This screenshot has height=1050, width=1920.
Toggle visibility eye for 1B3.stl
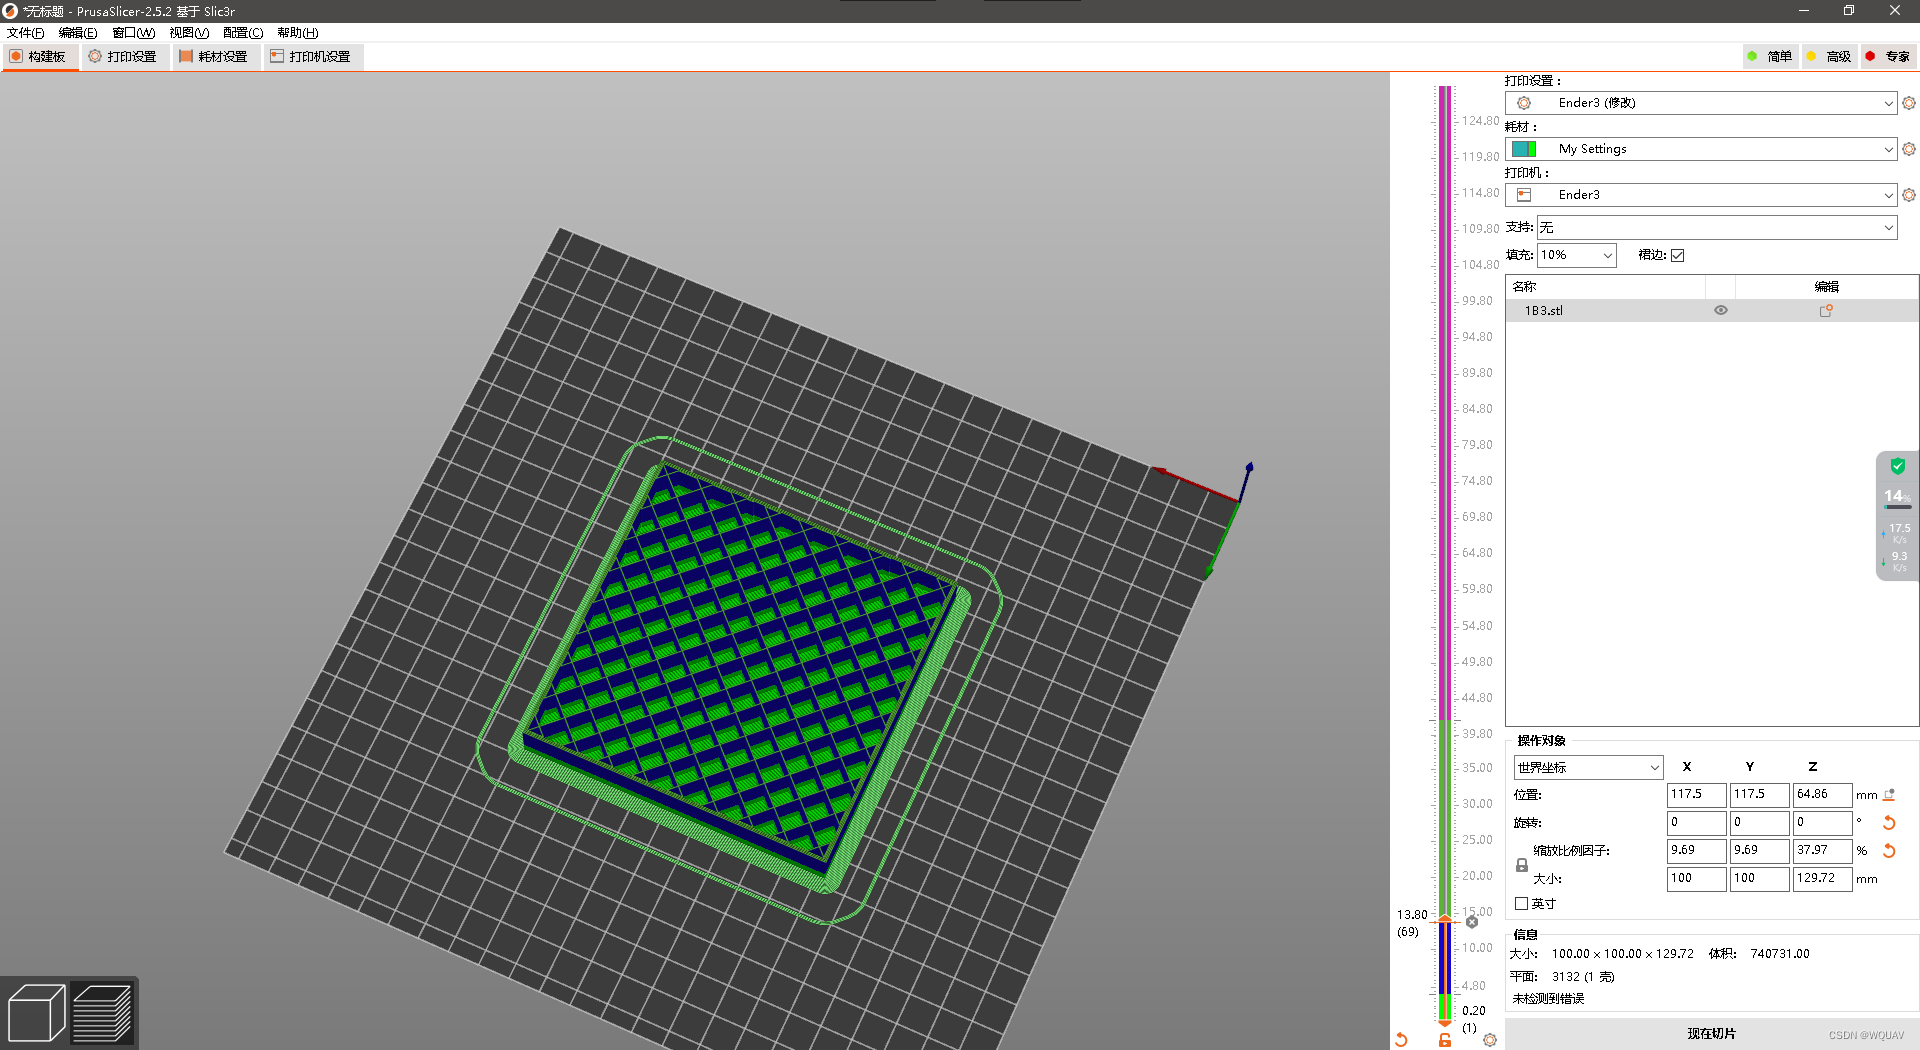point(1721,311)
